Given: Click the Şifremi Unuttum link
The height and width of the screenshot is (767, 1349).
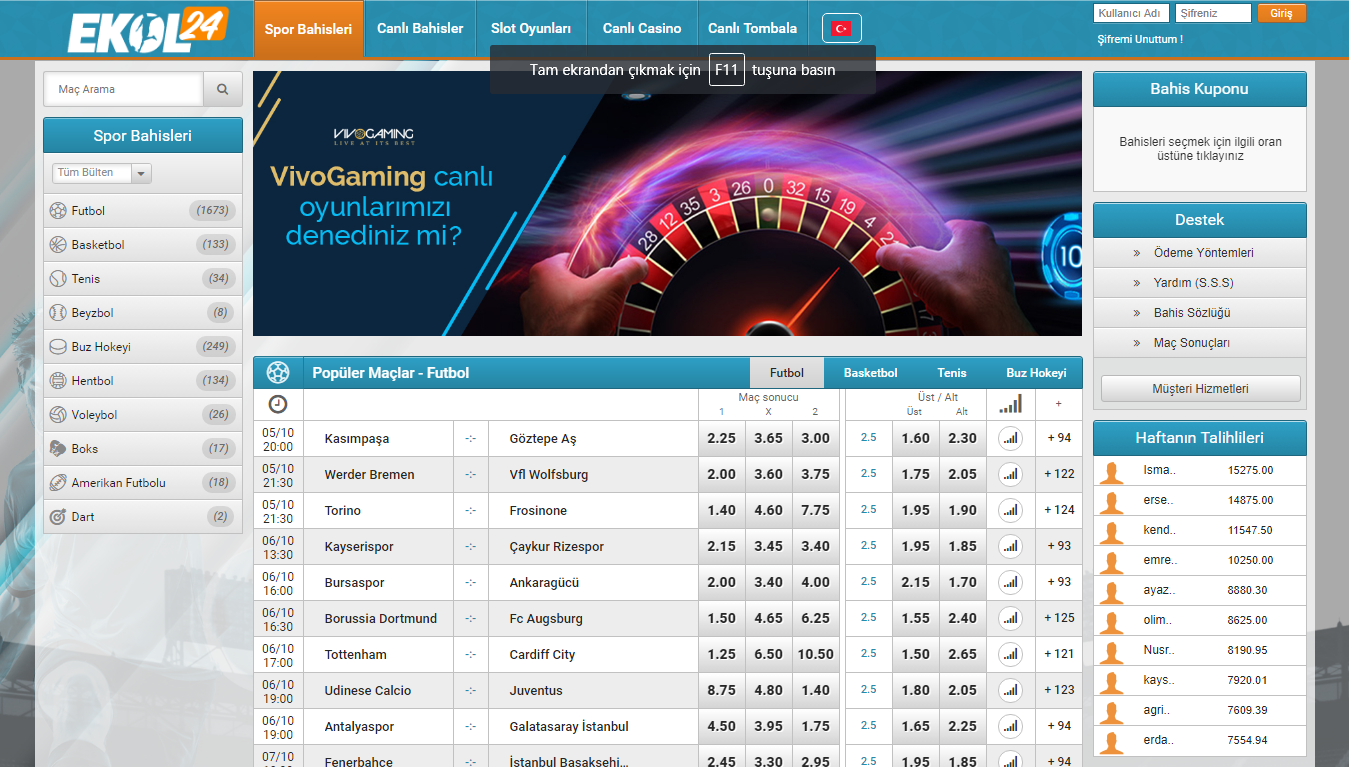Looking at the screenshot, I should point(1139,40).
